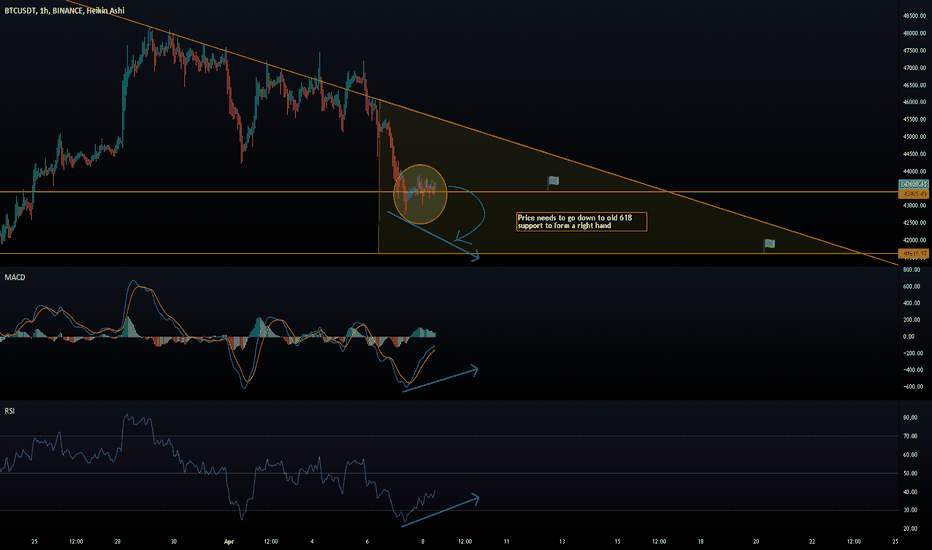Click the 80.00 RSI axis label
Image resolution: width=932 pixels, height=550 pixels.
[x=911, y=418]
